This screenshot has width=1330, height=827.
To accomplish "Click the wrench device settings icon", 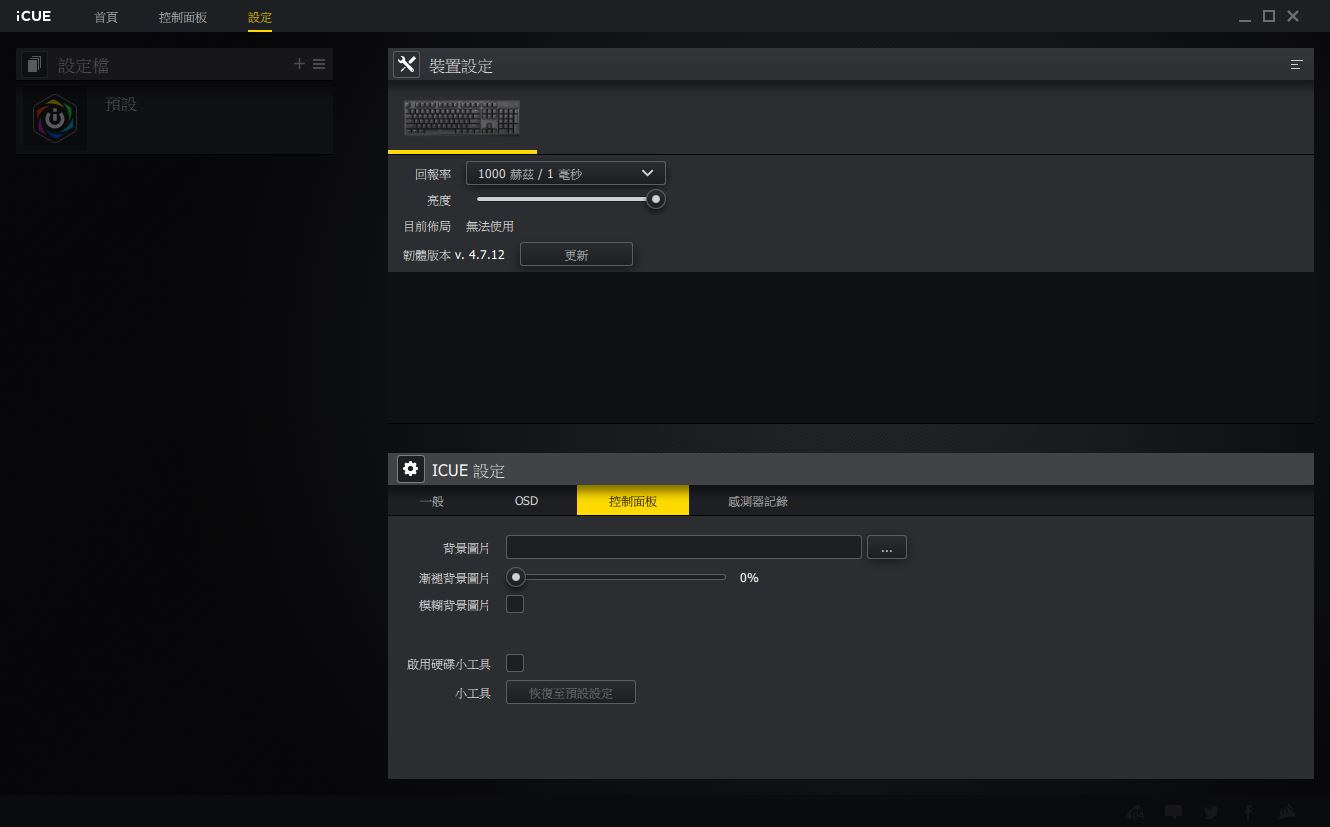I will pos(406,65).
